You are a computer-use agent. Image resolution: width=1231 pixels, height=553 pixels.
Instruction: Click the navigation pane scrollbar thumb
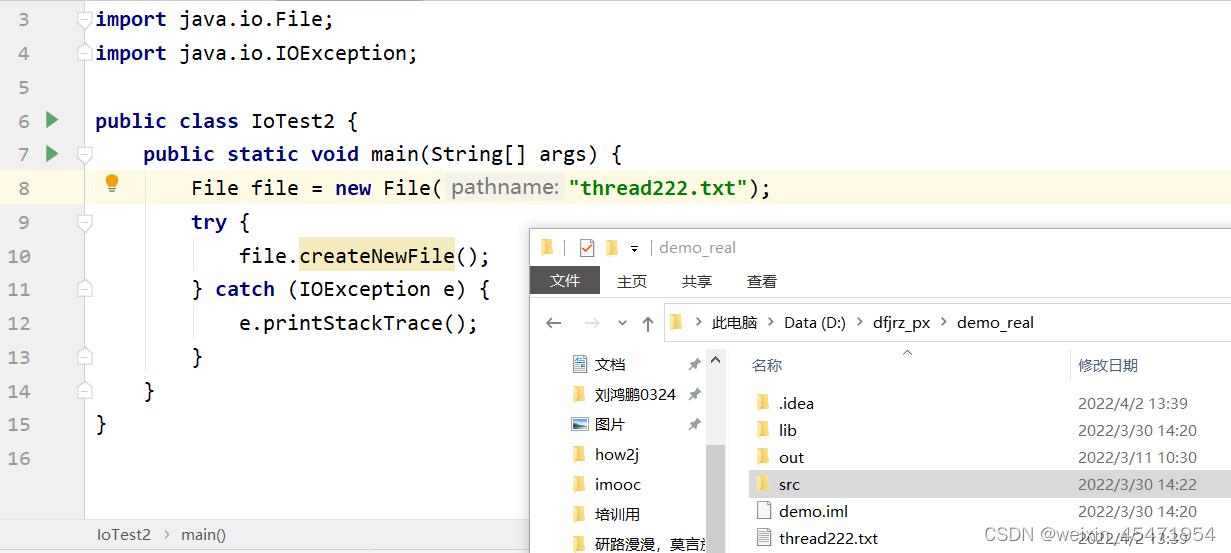tap(715, 499)
